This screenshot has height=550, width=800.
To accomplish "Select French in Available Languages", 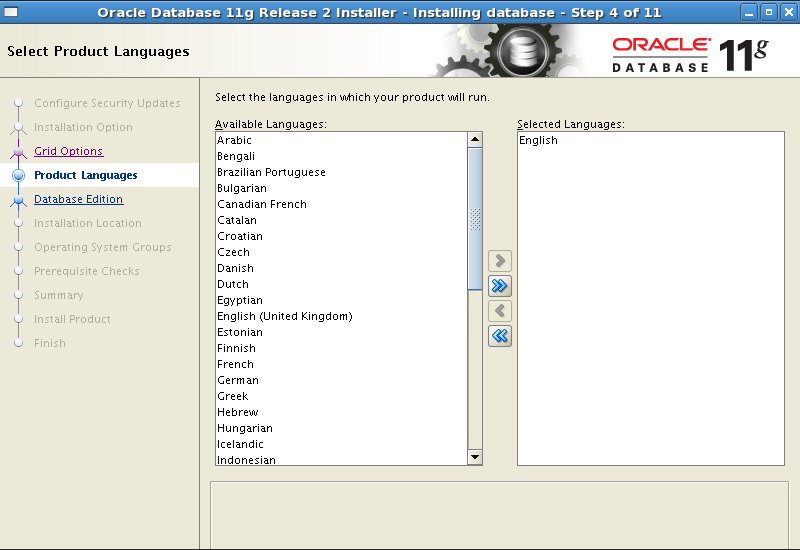I will 341,364.
